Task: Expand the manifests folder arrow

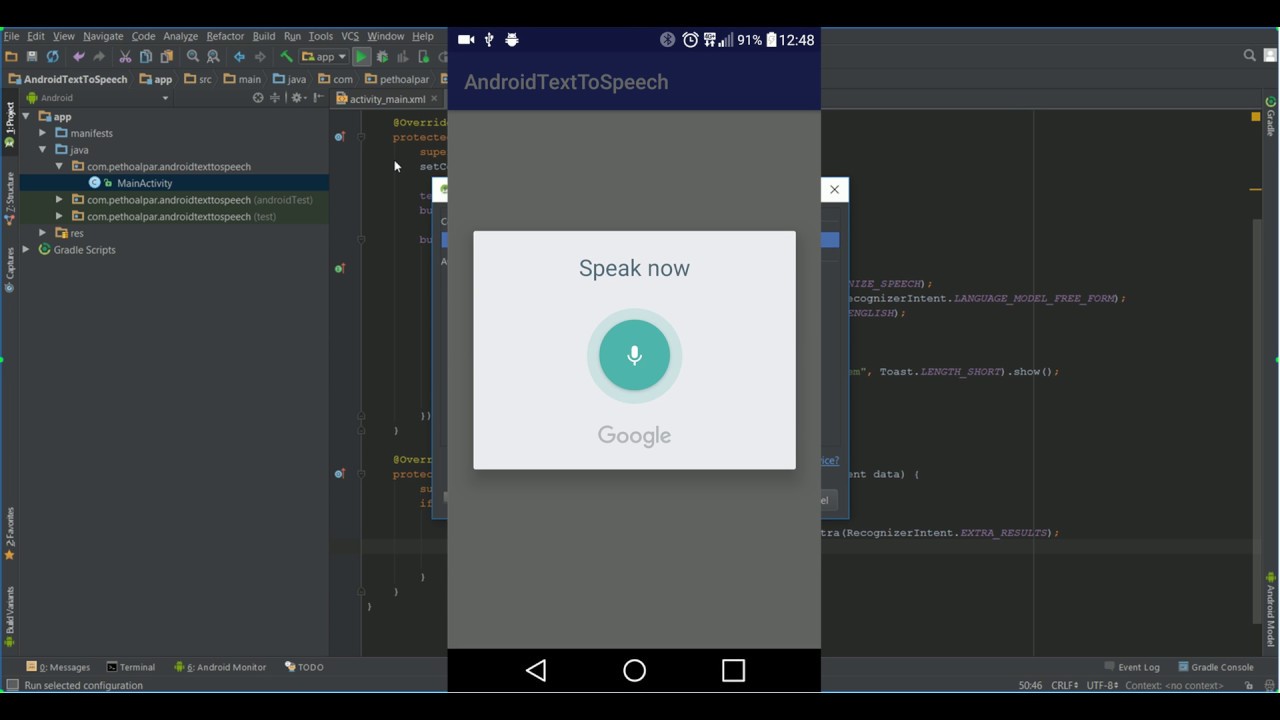Action: click(x=43, y=133)
